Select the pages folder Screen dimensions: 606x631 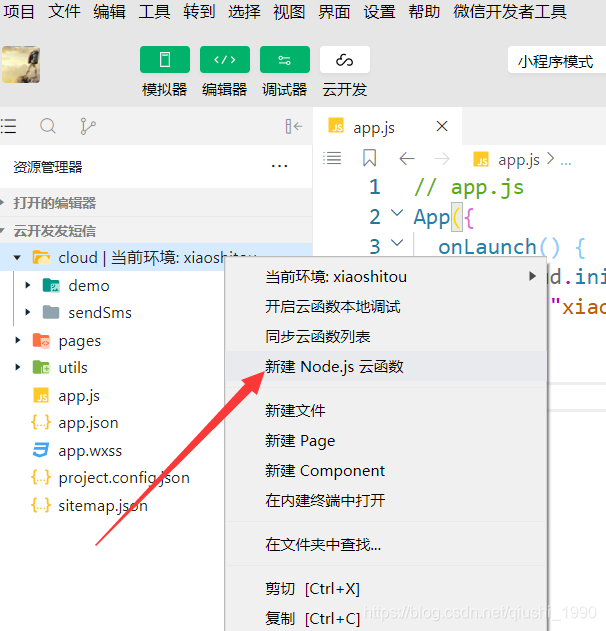coord(79,341)
